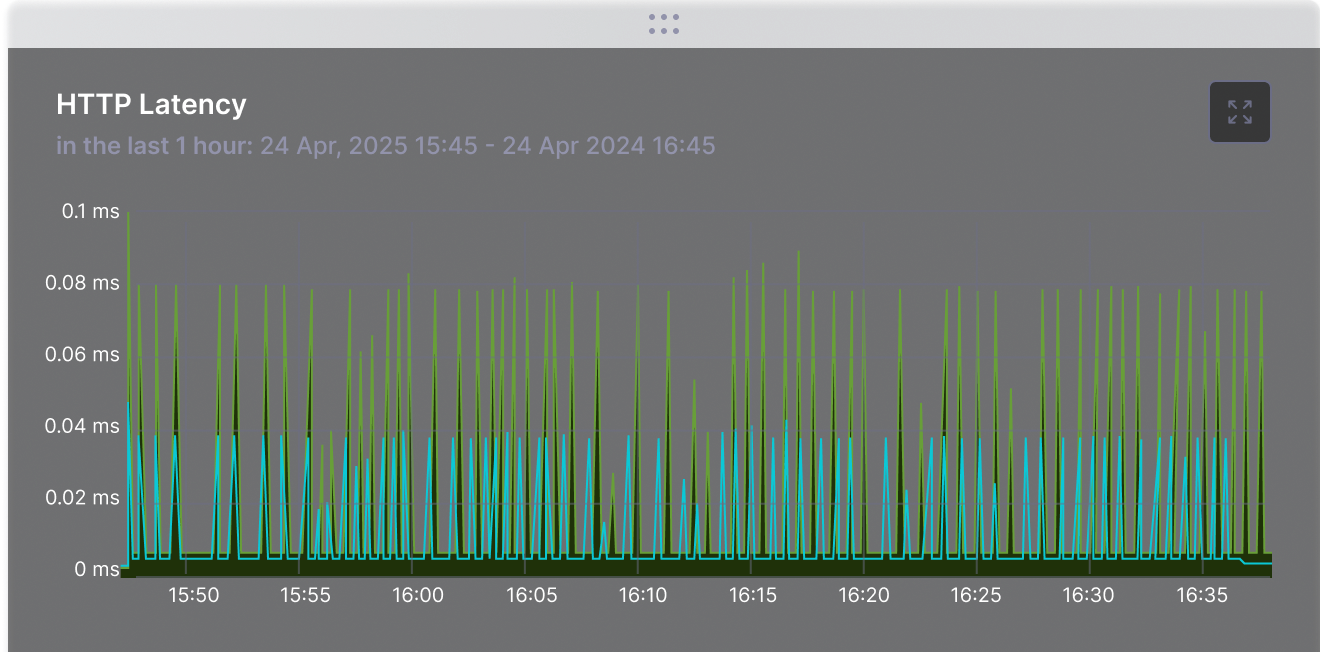Click the 0.04 ms y-axis label
Image resolution: width=1320 pixels, height=652 pixels.
pyautogui.click(x=82, y=426)
